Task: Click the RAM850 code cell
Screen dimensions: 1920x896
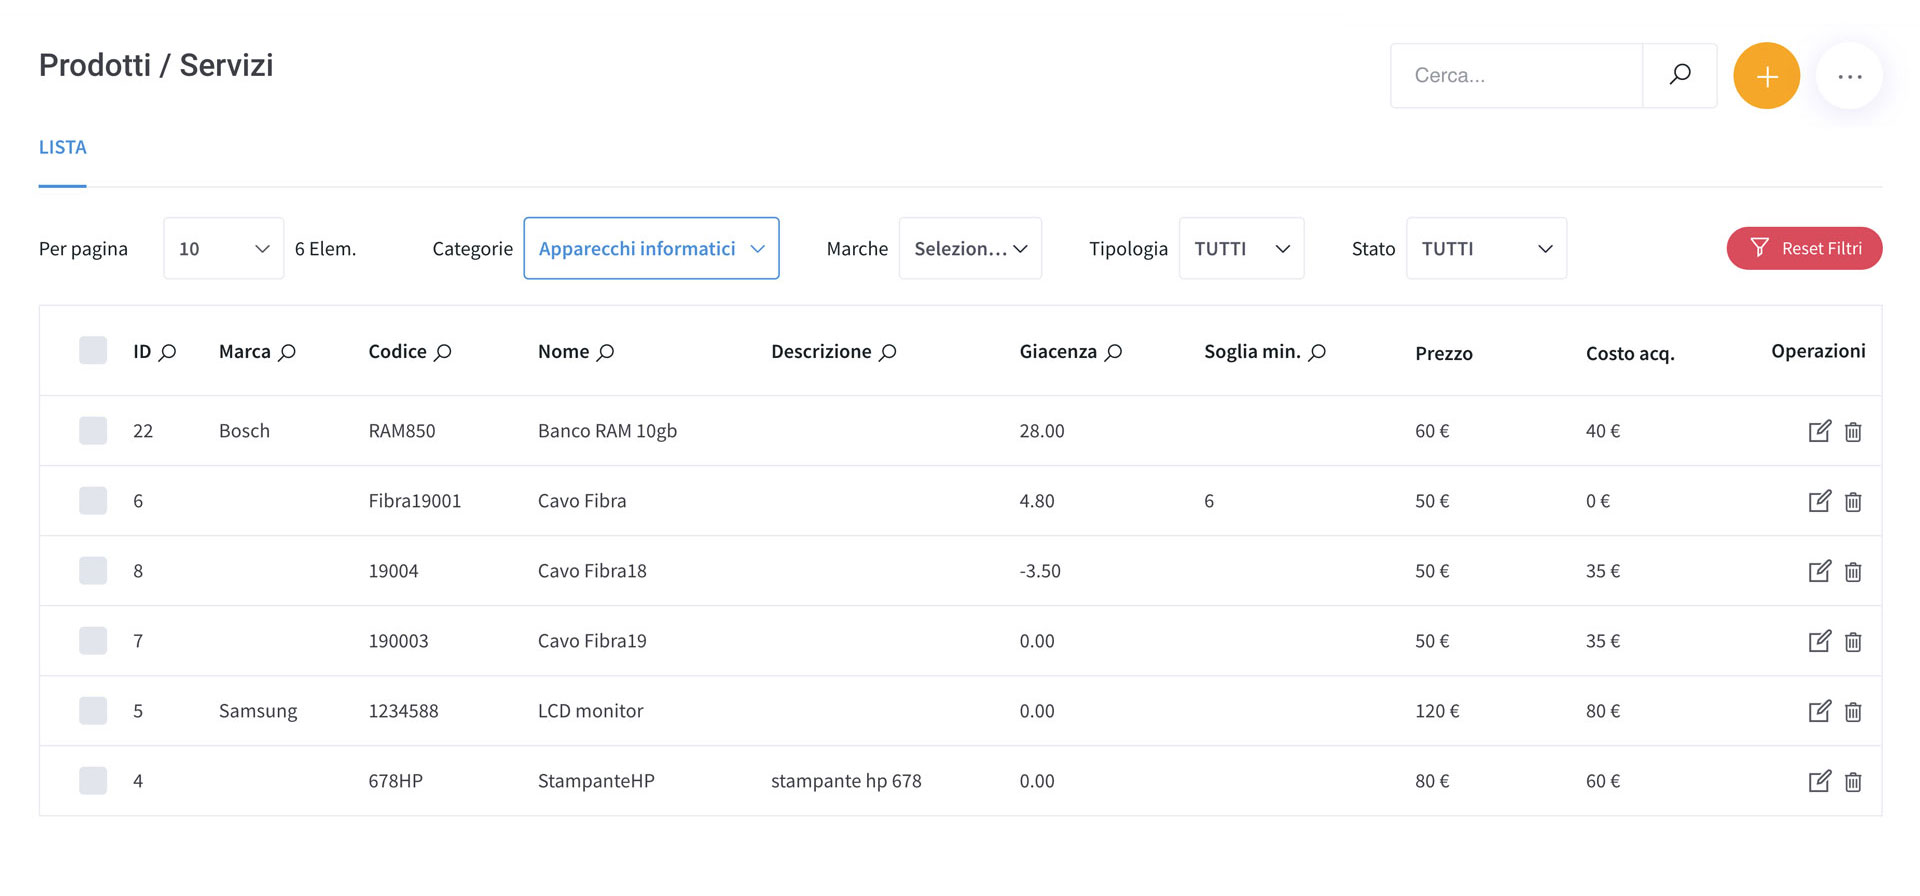Action: (402, 431)
